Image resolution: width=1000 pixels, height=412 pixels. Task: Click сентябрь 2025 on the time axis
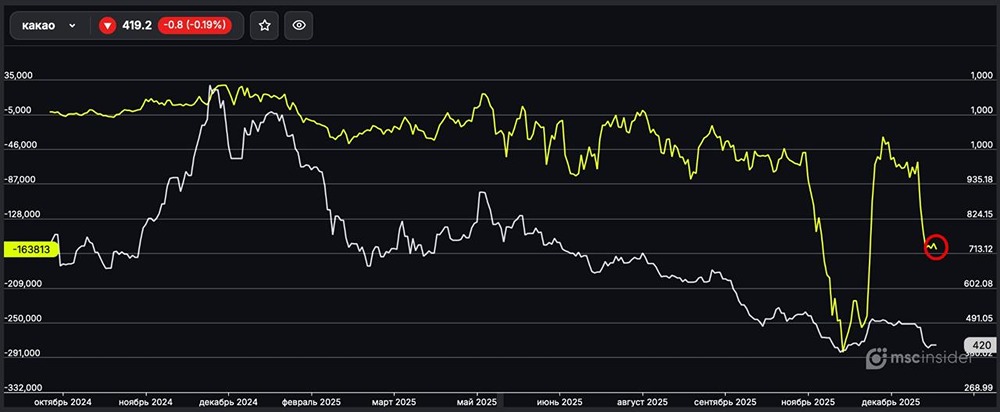coord(725,402)
